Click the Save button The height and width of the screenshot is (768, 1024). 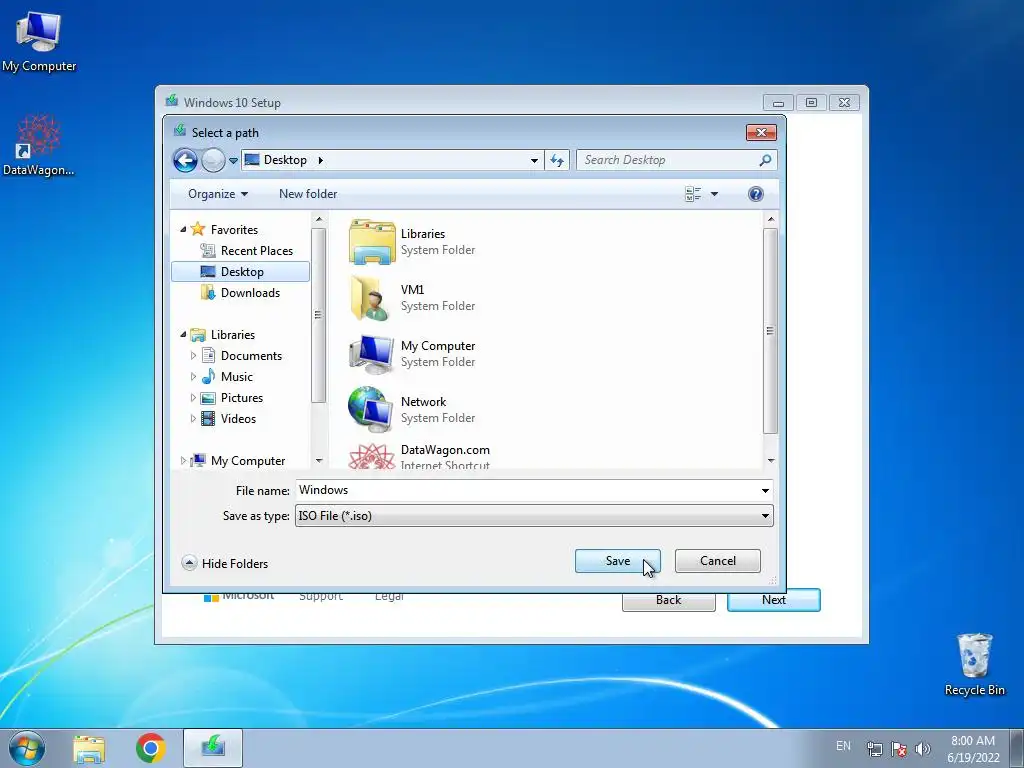618,561
